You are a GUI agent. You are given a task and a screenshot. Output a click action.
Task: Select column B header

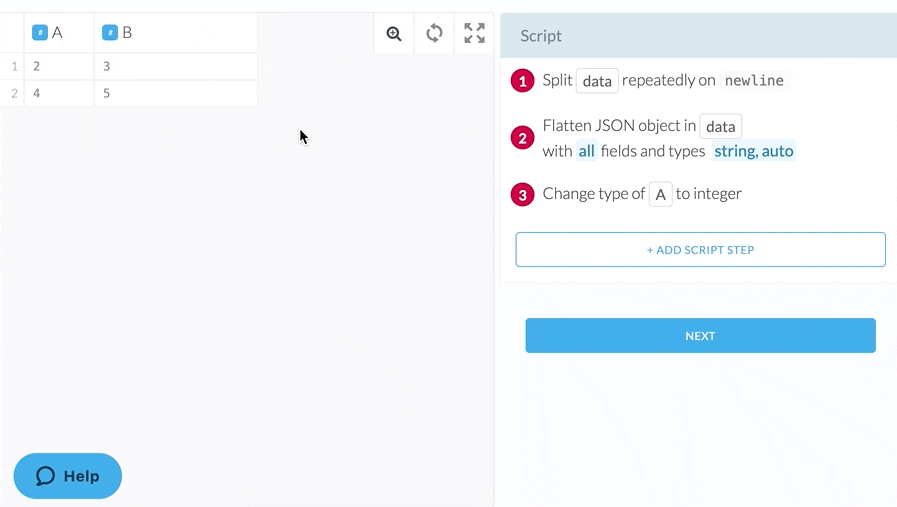coord(175,33)
